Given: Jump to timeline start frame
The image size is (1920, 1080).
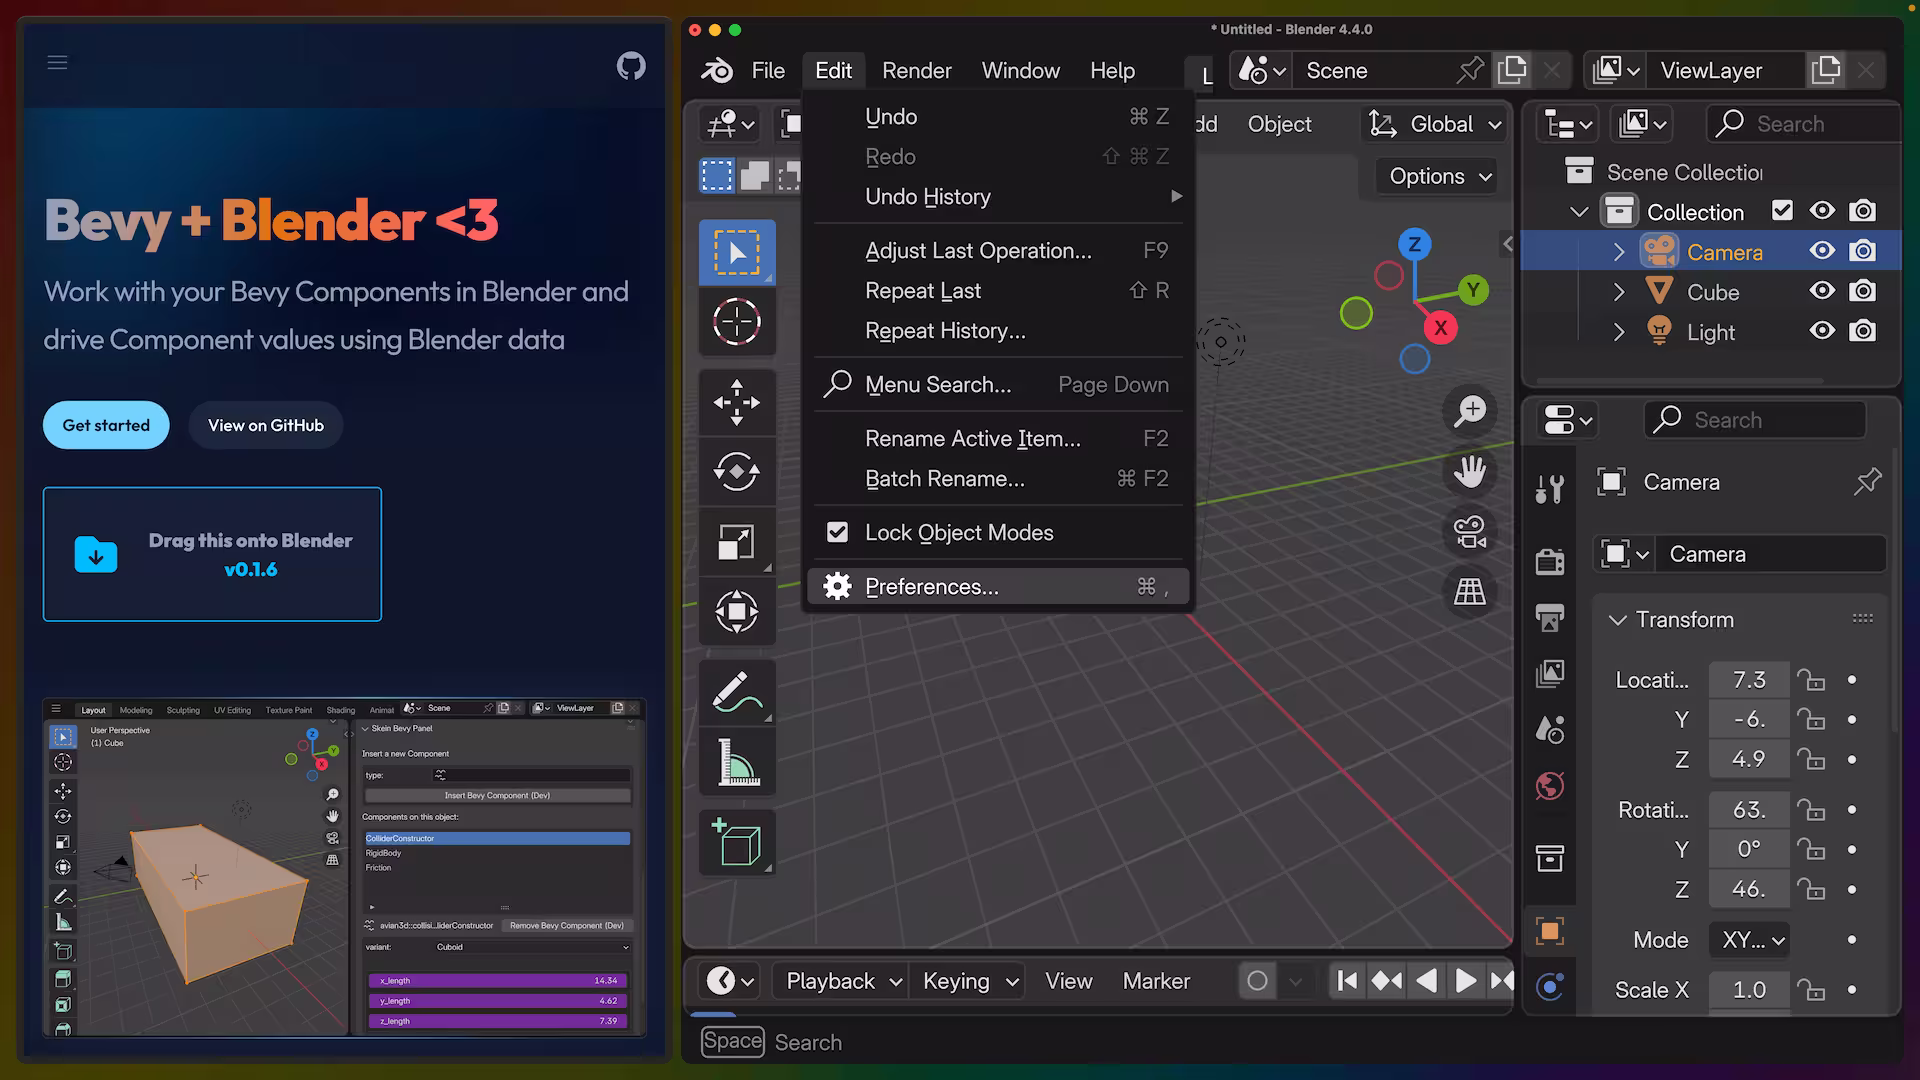Looking at the screenshot, I should (1347, 981).
